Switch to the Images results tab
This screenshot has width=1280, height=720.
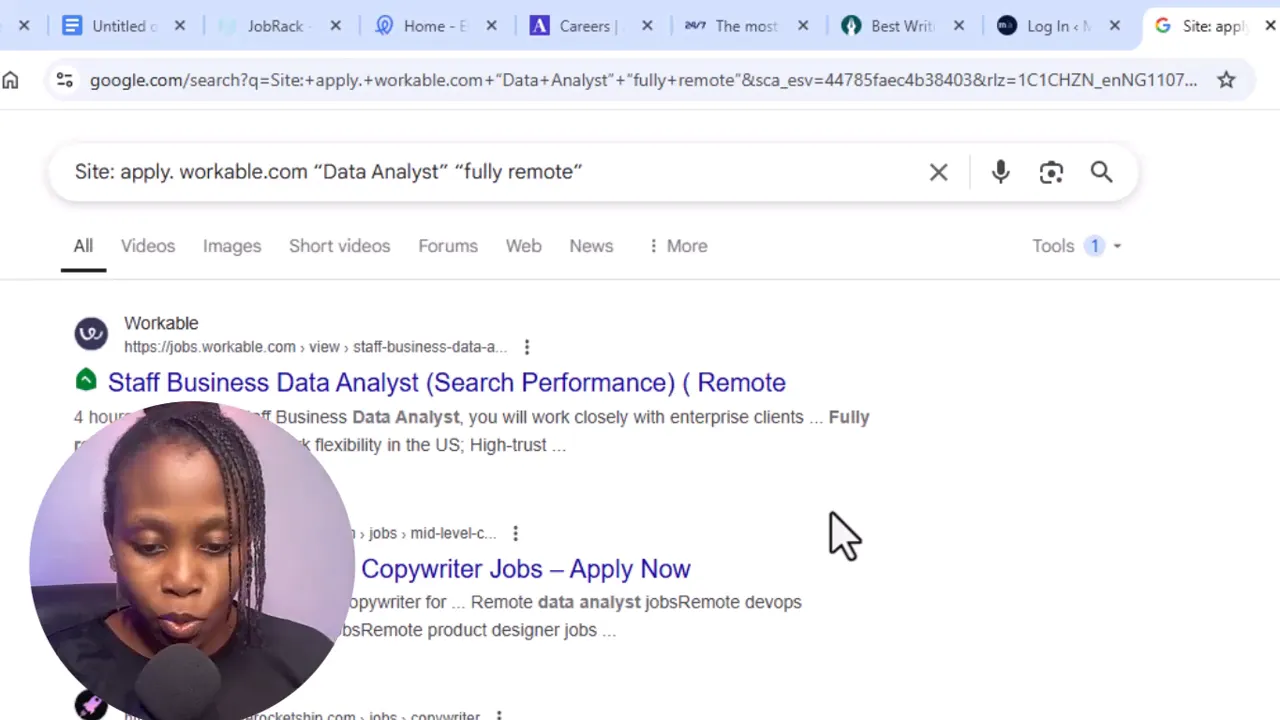[x=232, y=246]
